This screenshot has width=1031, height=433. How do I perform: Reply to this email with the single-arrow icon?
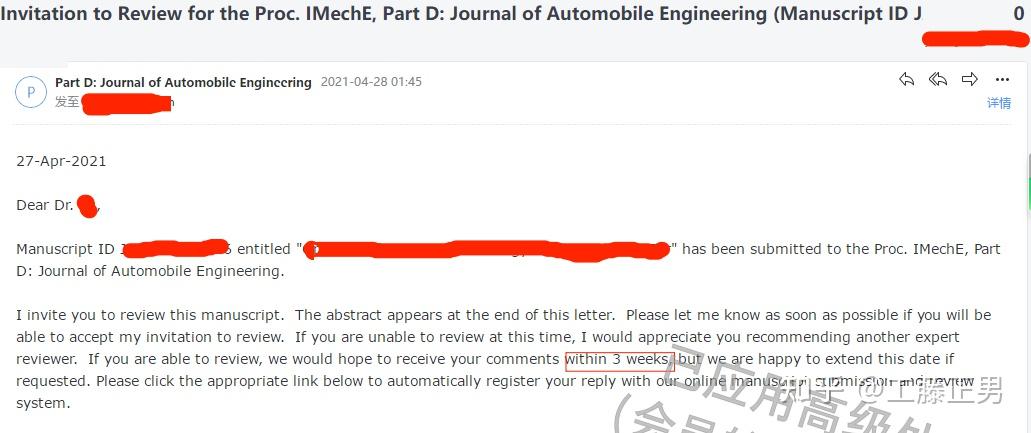[x=907, y=80]
